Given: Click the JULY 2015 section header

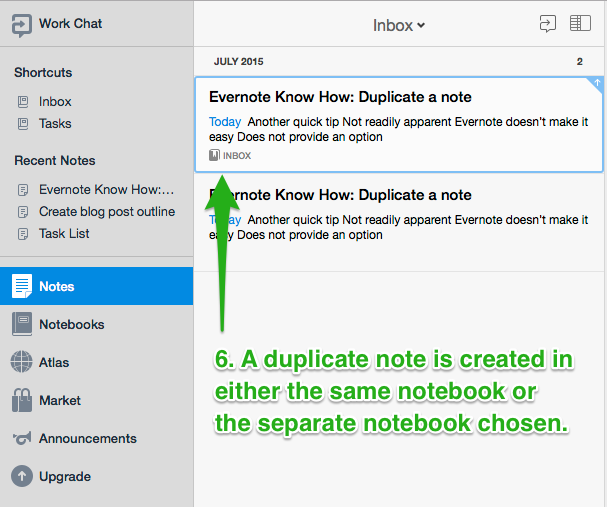Looking at the screenshot, I should coord(238,62).
